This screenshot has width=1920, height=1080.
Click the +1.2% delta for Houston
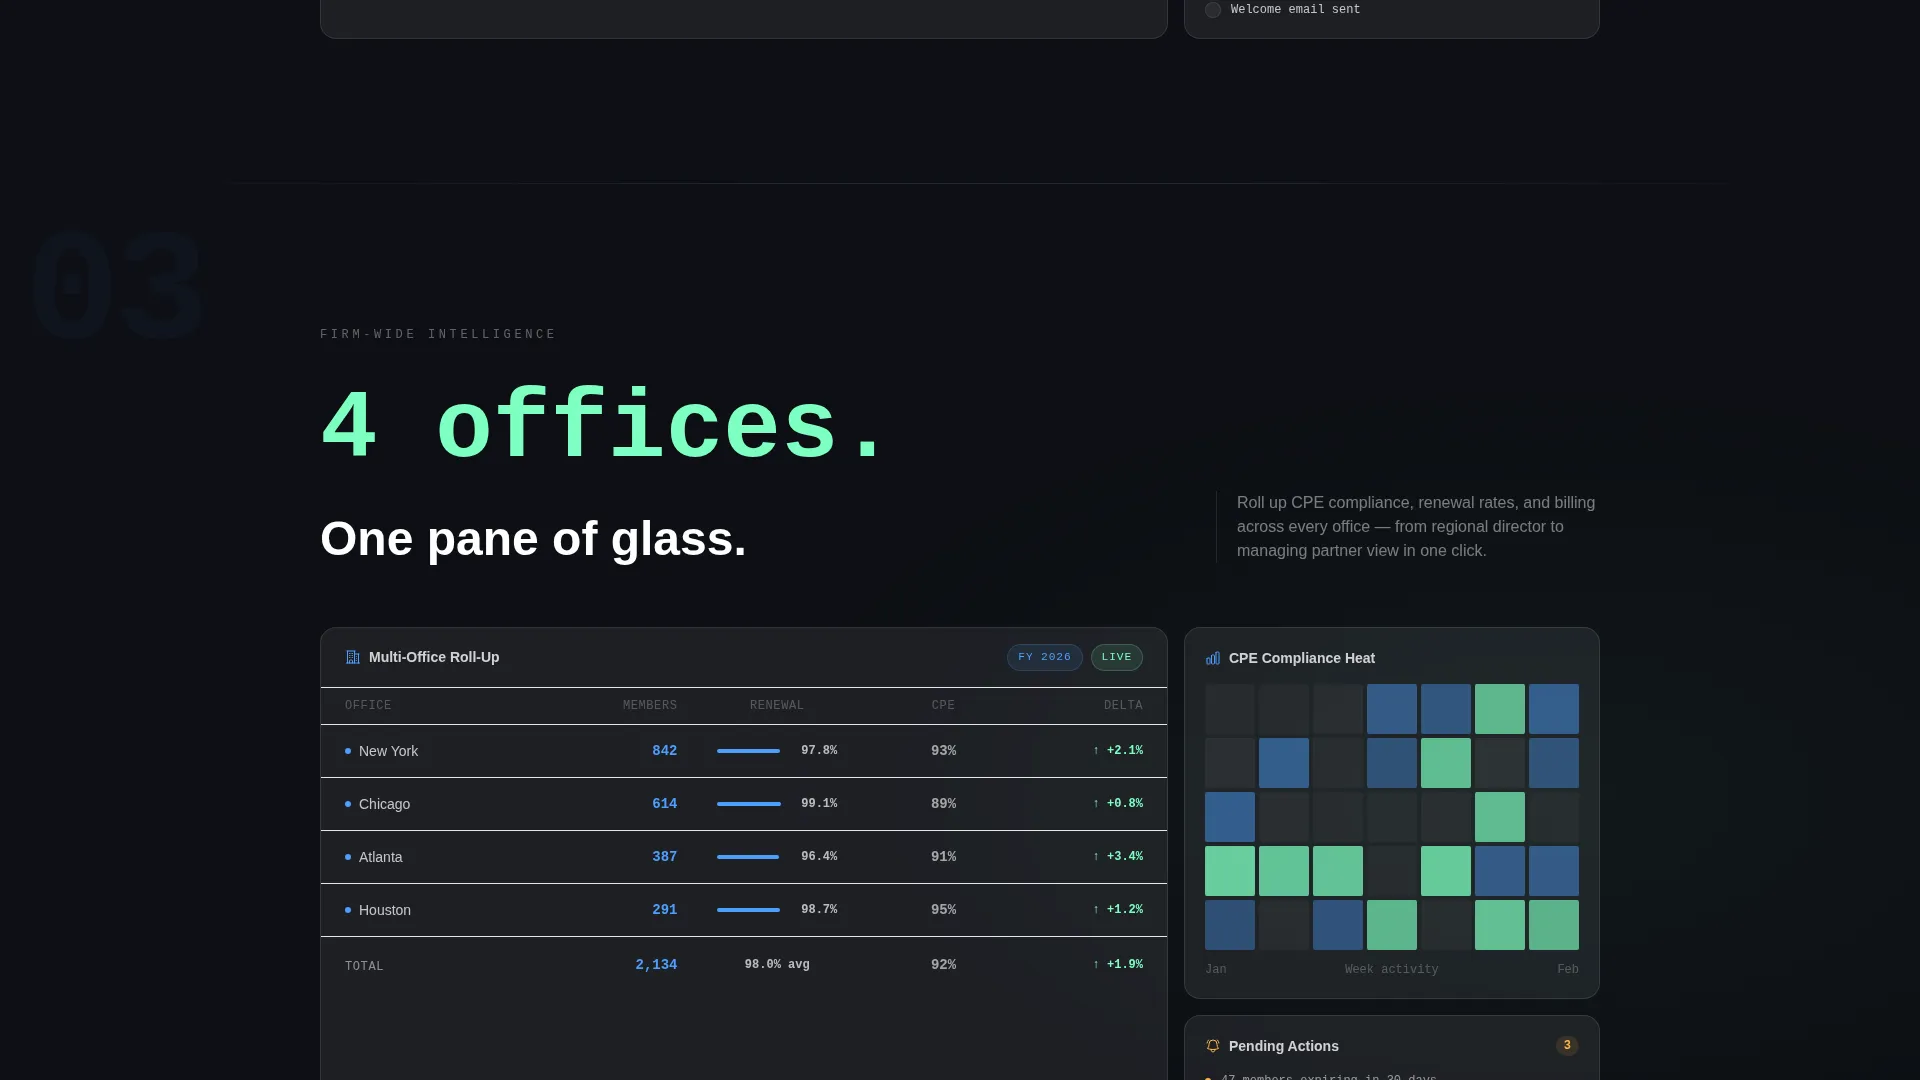[x=1118, y=910]
